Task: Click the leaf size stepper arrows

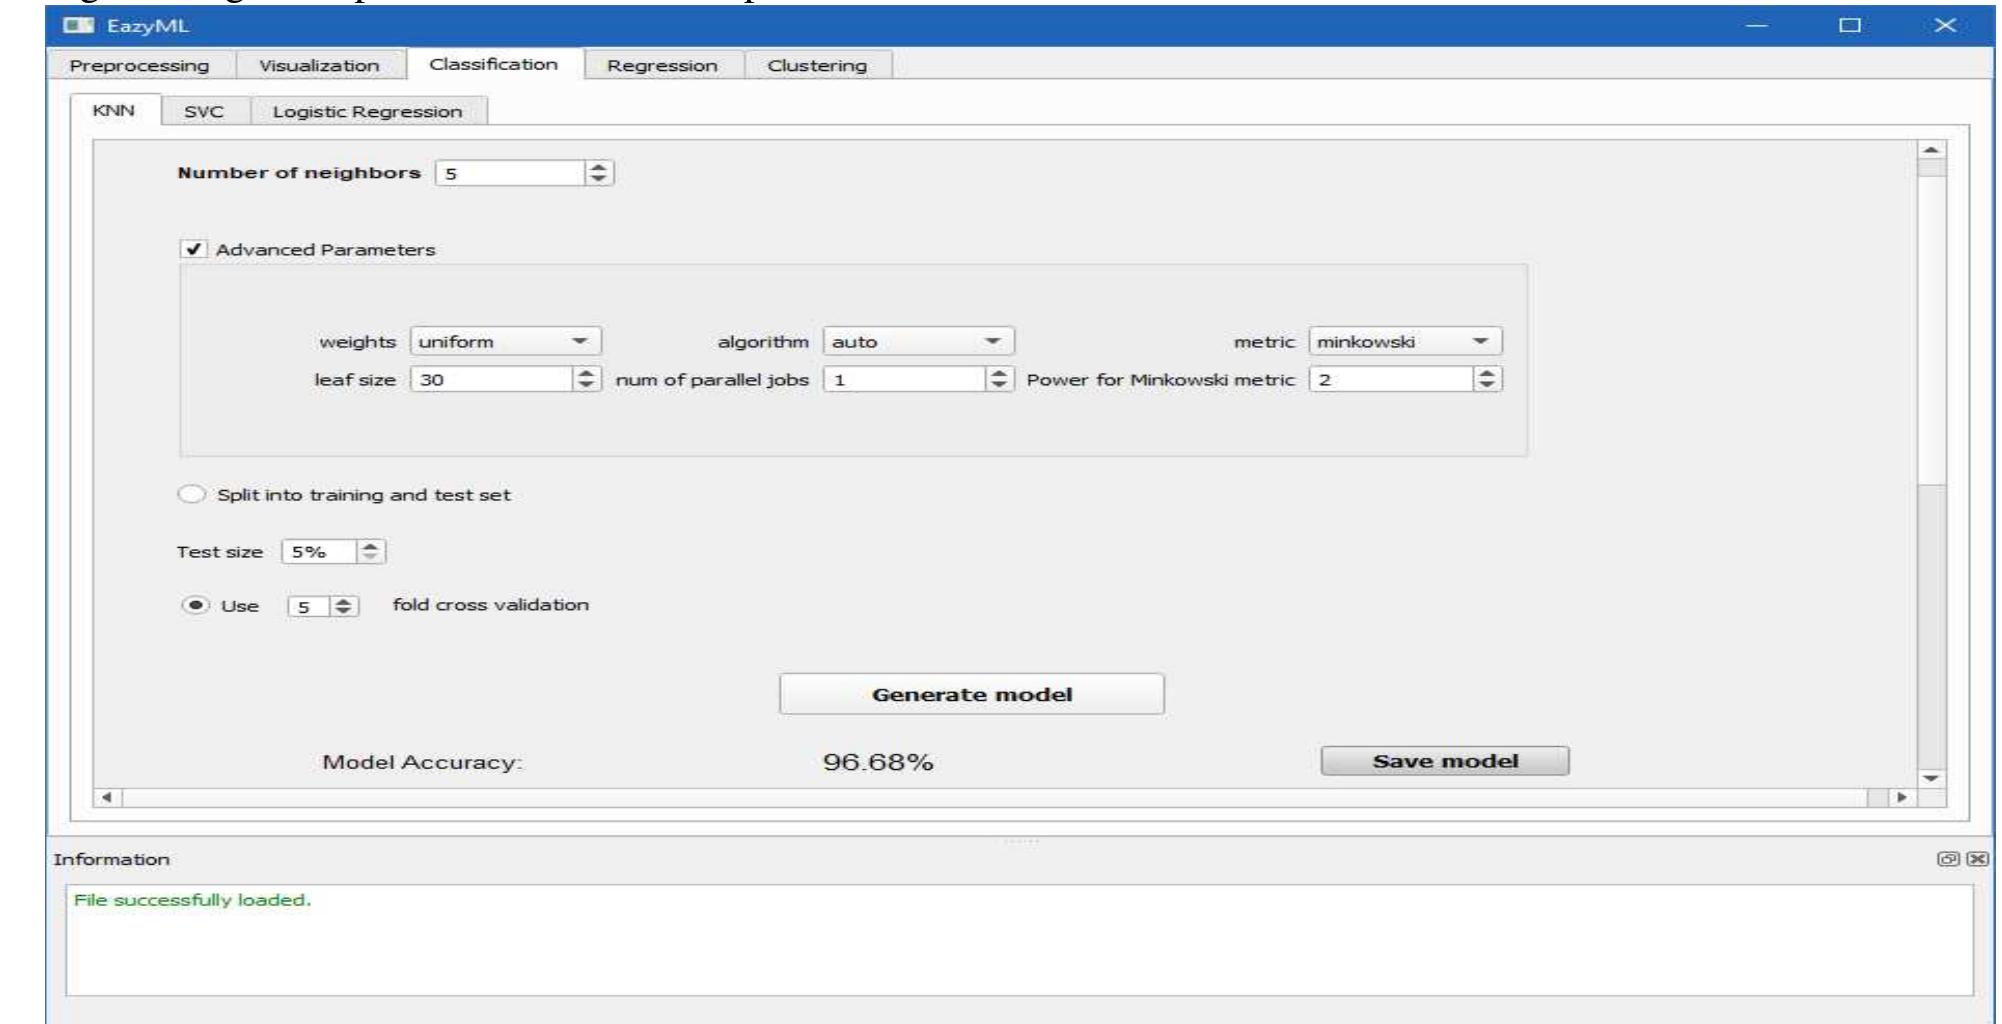Action: (x=586, y=379)
